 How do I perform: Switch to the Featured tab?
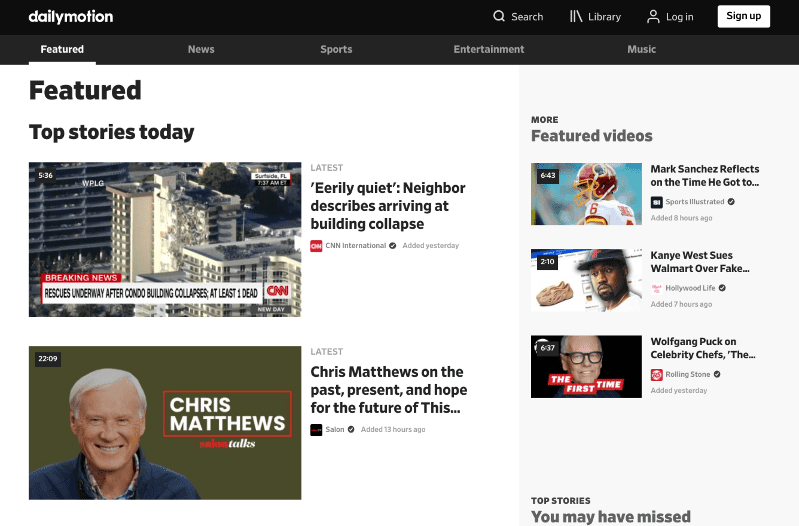pos(62,49)
